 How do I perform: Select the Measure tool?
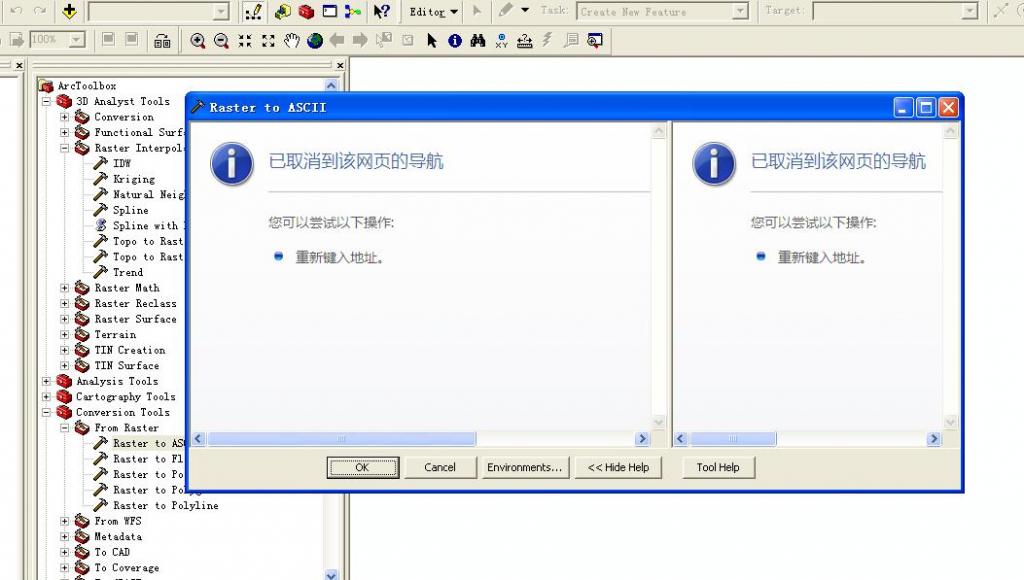point(524,40)
